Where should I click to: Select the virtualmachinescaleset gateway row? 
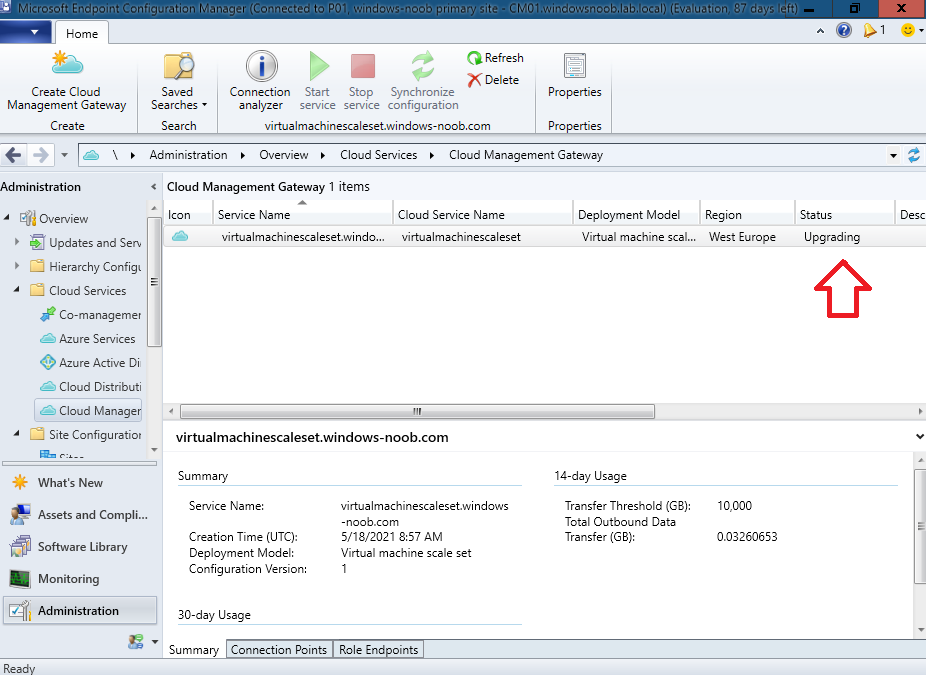click(544, 237)
